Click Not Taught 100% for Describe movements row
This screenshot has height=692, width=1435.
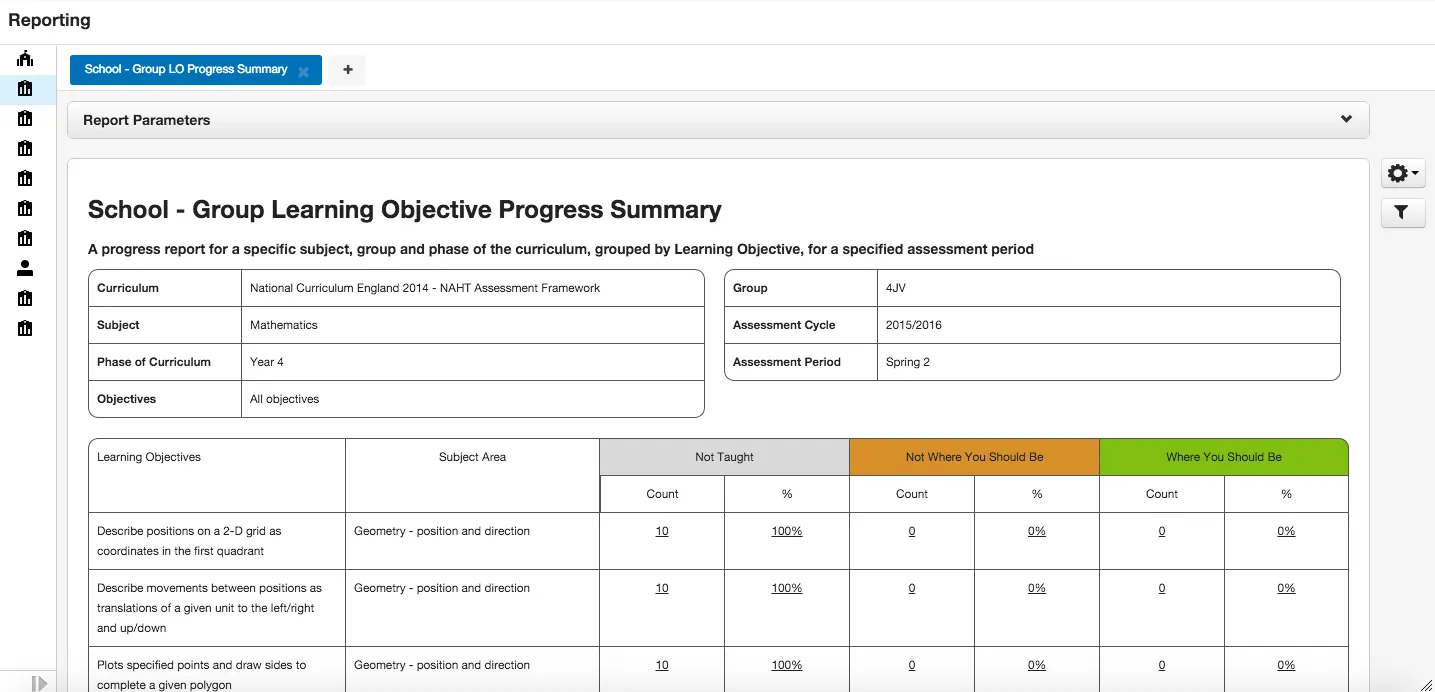[x=787, y=588]
